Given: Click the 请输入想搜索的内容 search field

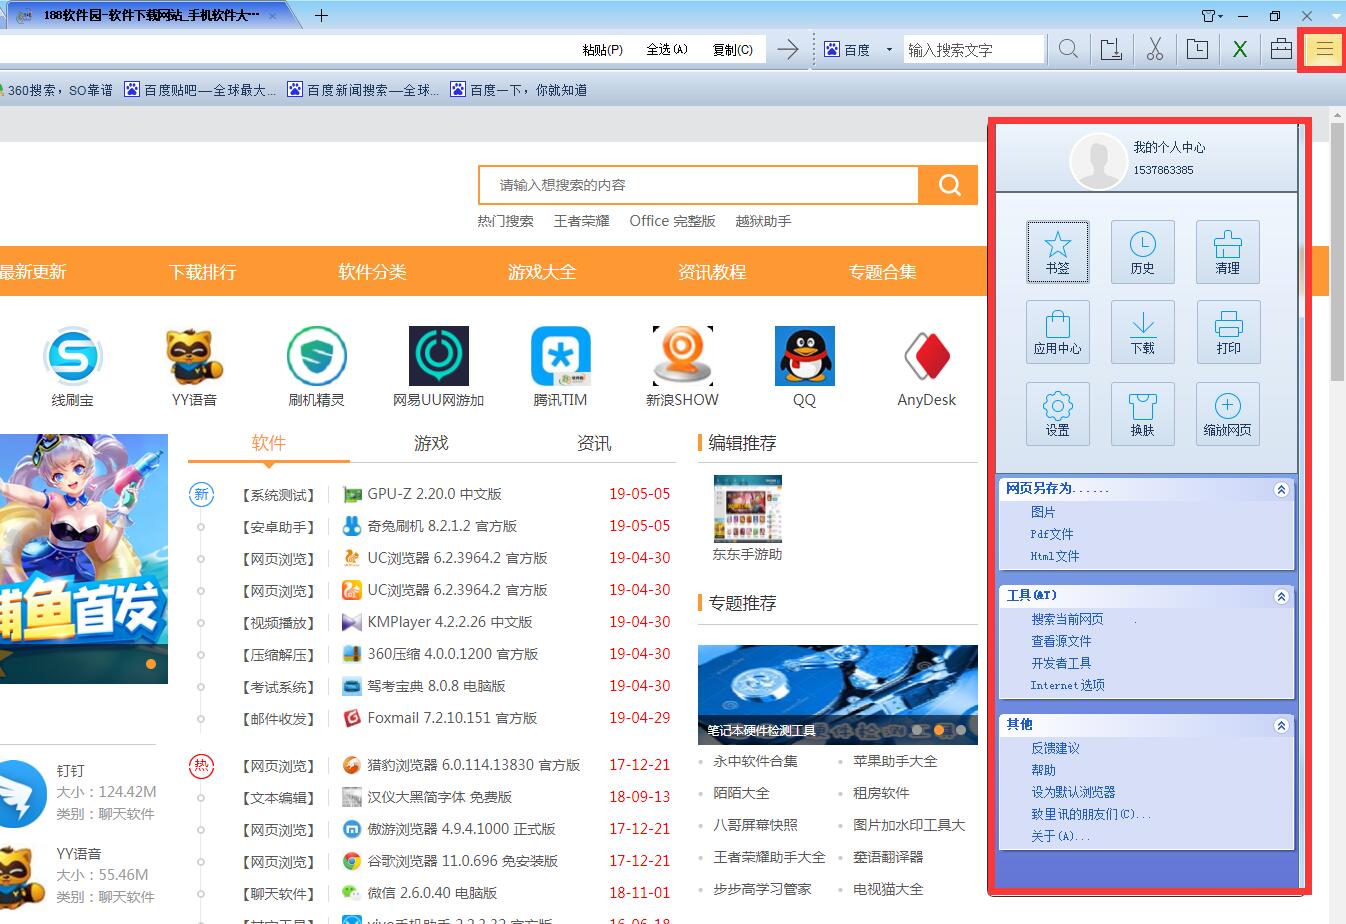Looking at the screenshot, I should coord(698,185).
